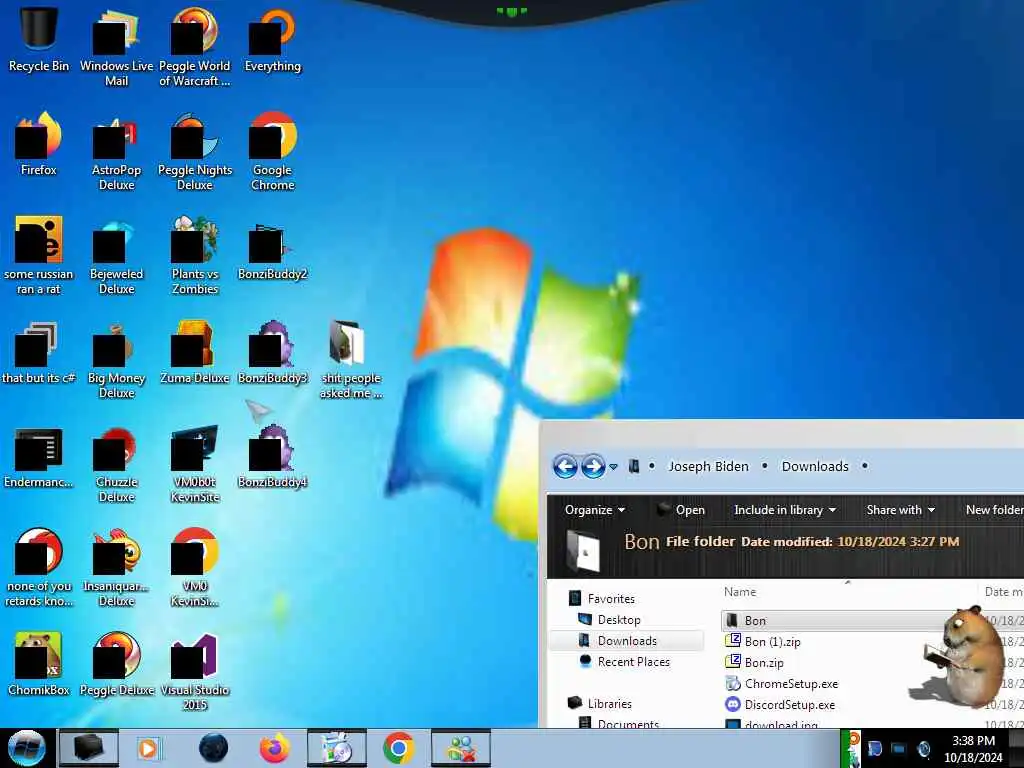The width and height of the screenshot is (1024, 768).
Task: Select Plants vs Zombies desktop icon
Action: 195,255
